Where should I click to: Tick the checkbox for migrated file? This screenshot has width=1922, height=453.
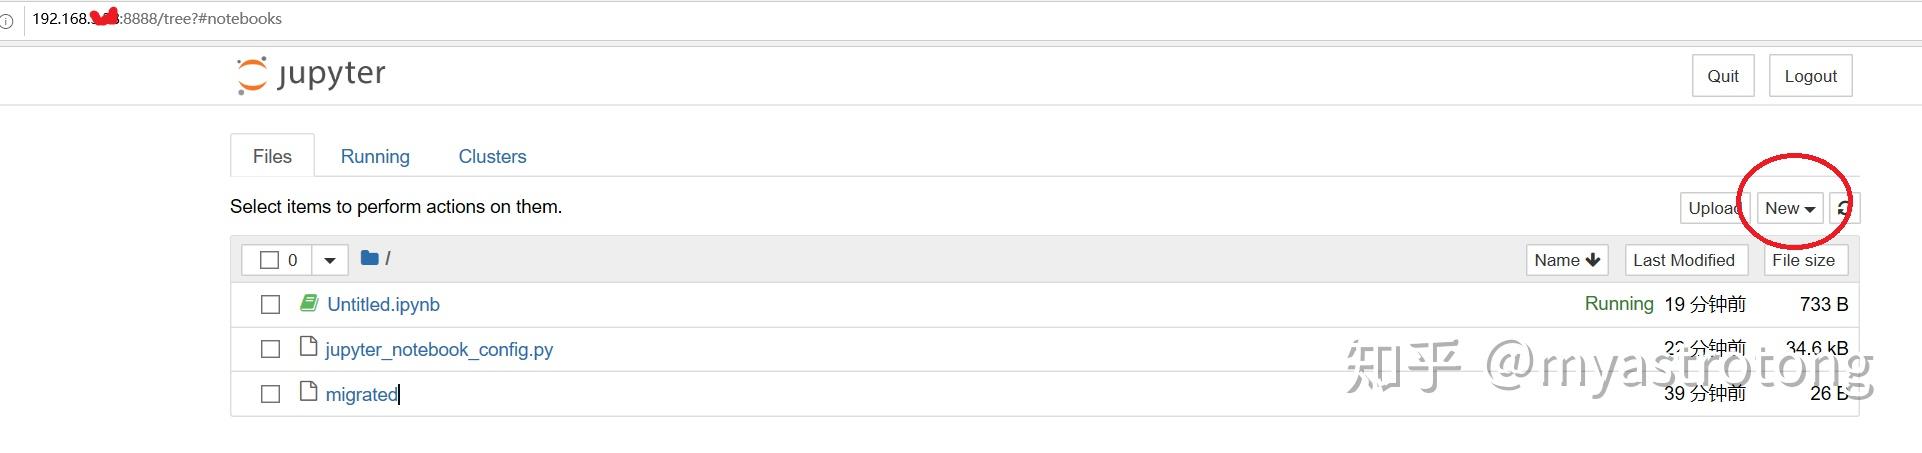[270, 394]
